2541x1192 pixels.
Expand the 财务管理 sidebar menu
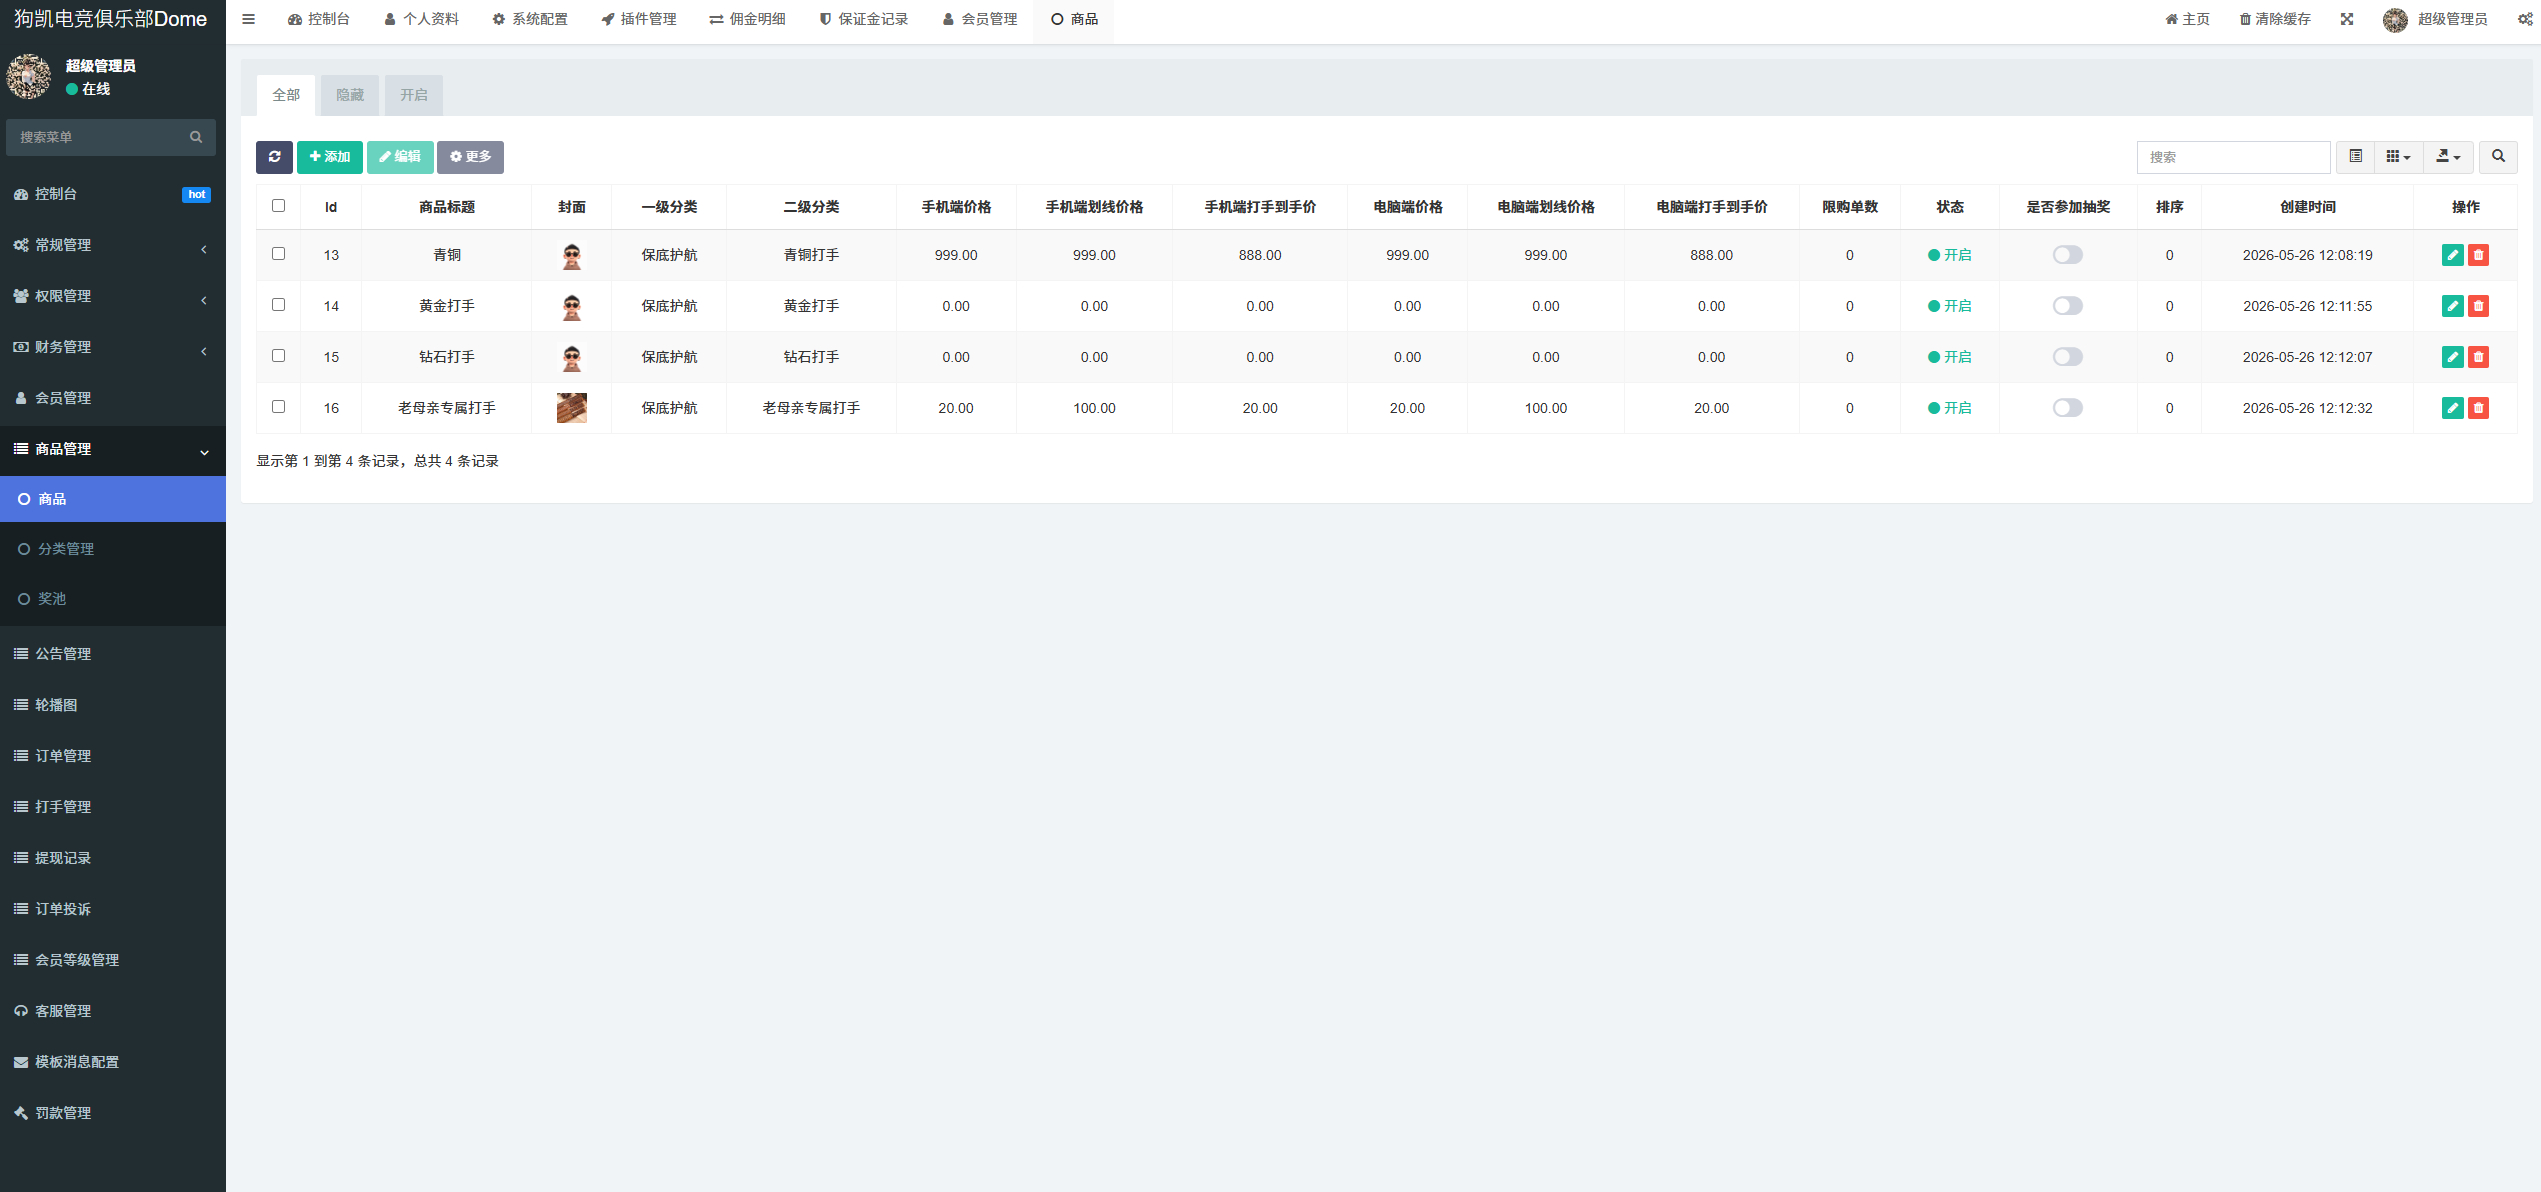click(x=113, y=347)
